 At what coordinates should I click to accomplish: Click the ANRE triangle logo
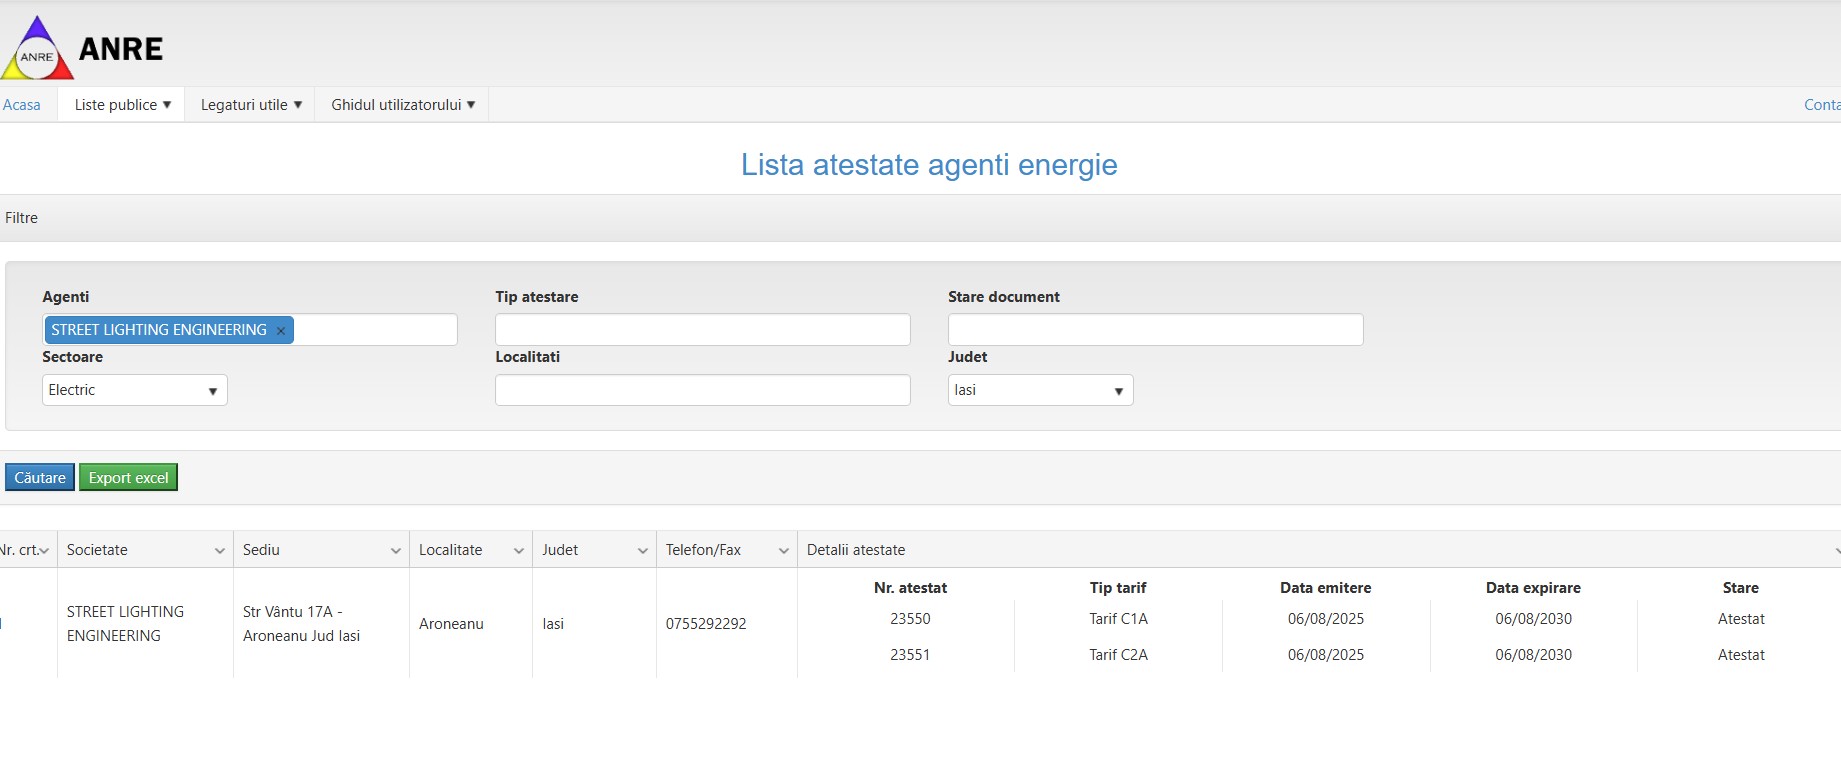coord(38,49)
